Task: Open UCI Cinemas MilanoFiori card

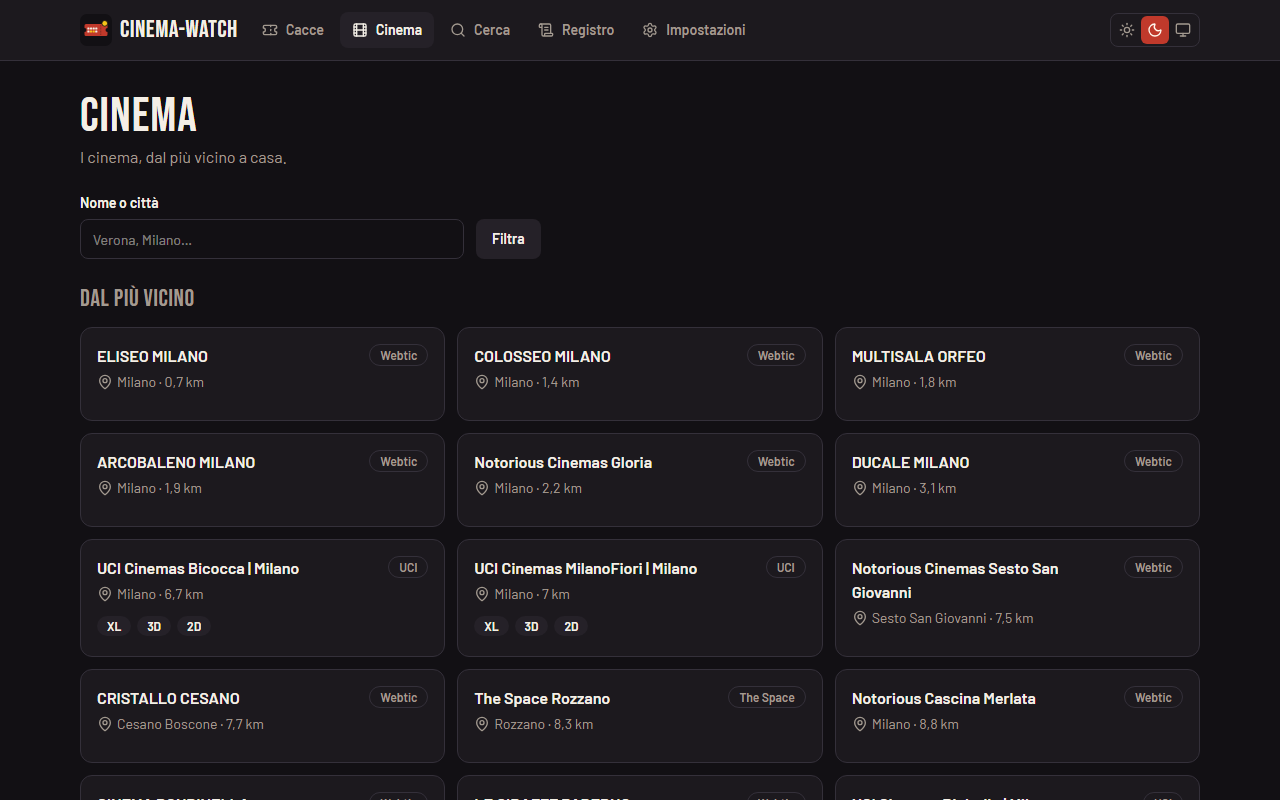Action: pos(640,598)
